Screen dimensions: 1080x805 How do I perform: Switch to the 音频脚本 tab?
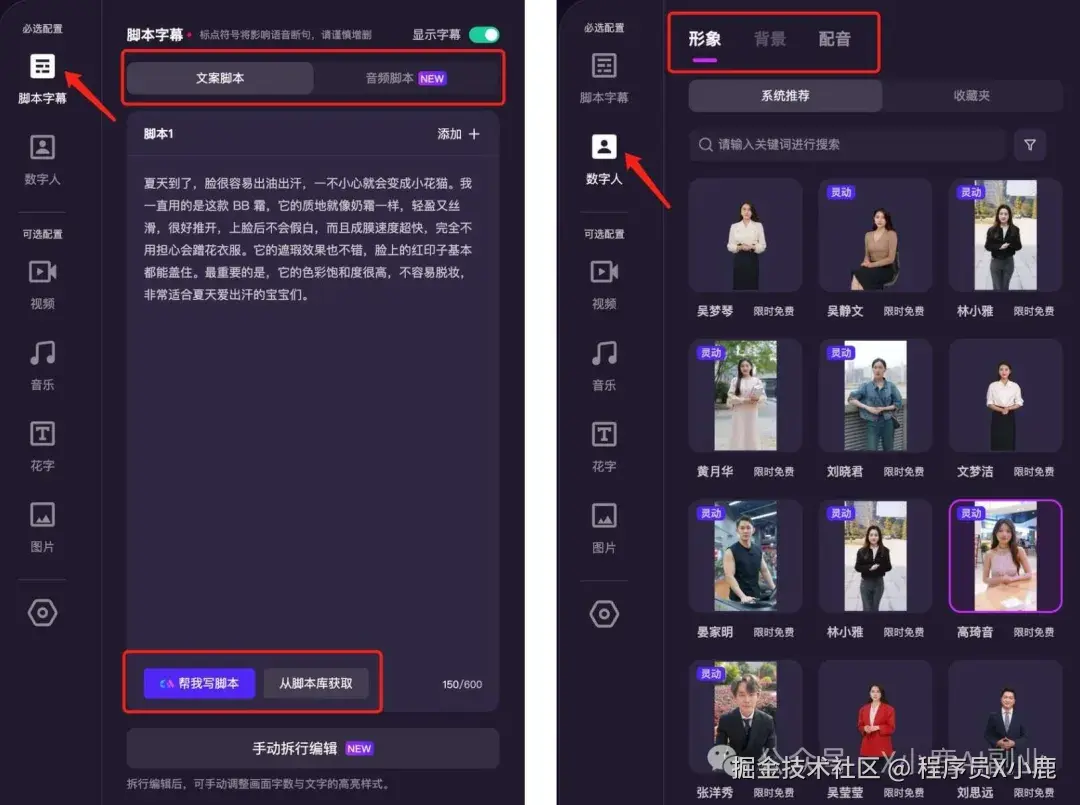coord(389,78)
